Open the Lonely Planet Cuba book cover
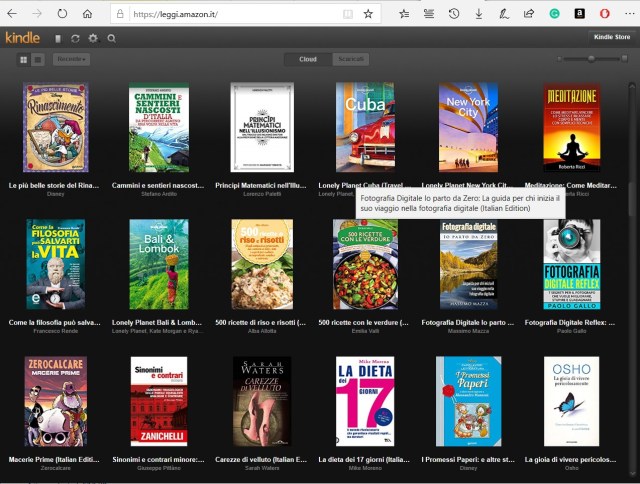 click(x=364, y=127)
